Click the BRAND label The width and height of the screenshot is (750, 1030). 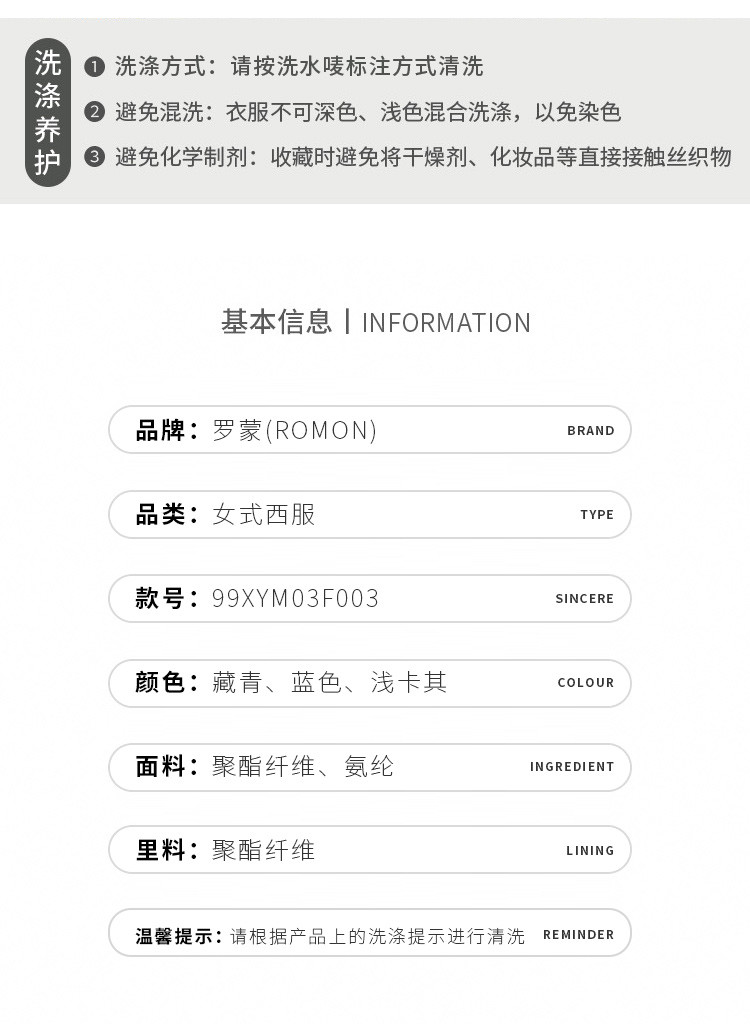pos(590,431)
